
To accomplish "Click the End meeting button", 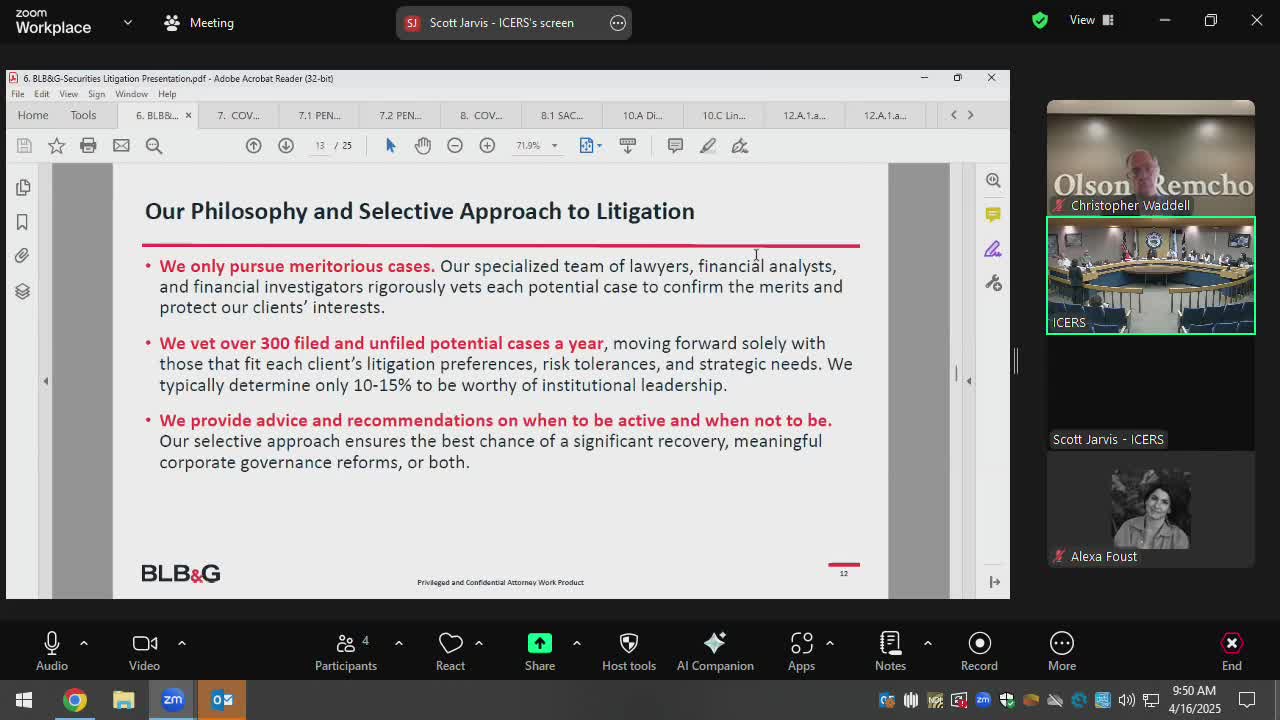I will click(x=1231, y=651).
